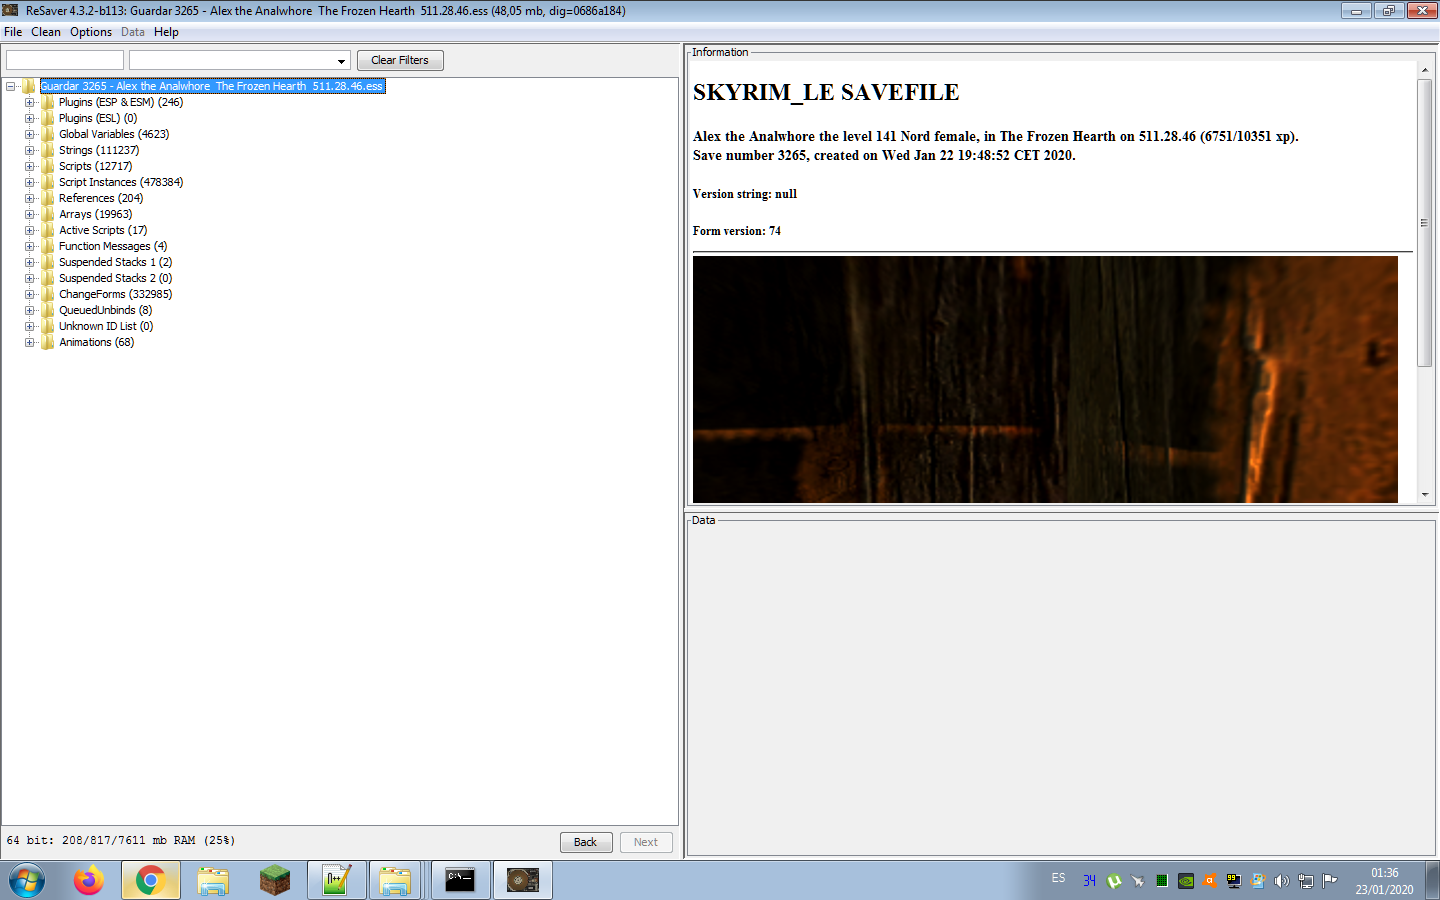Click the root savefile folder icon
Viewport: 1440px width, 900px height.
click(x=29, y=86)
